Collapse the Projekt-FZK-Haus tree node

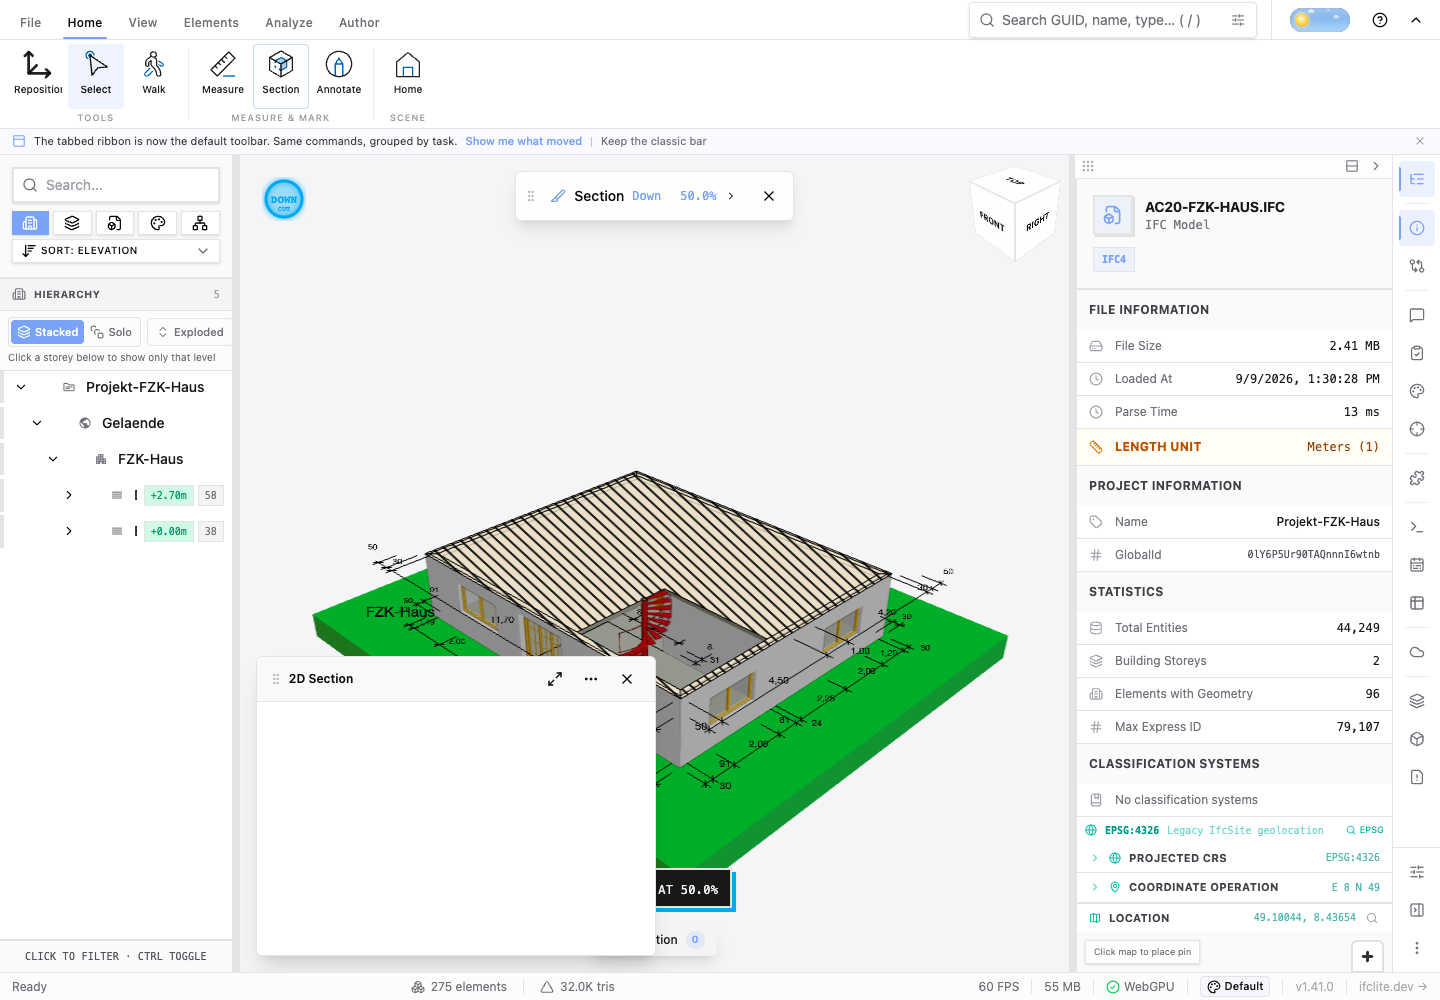(x=21, y=387)
